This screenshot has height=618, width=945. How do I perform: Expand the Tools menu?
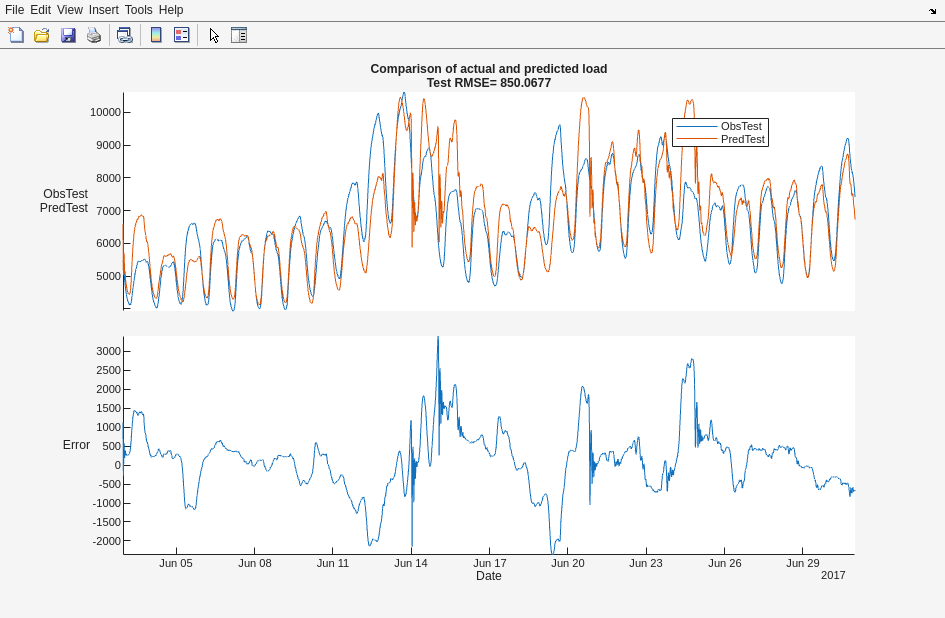point(139,10)
